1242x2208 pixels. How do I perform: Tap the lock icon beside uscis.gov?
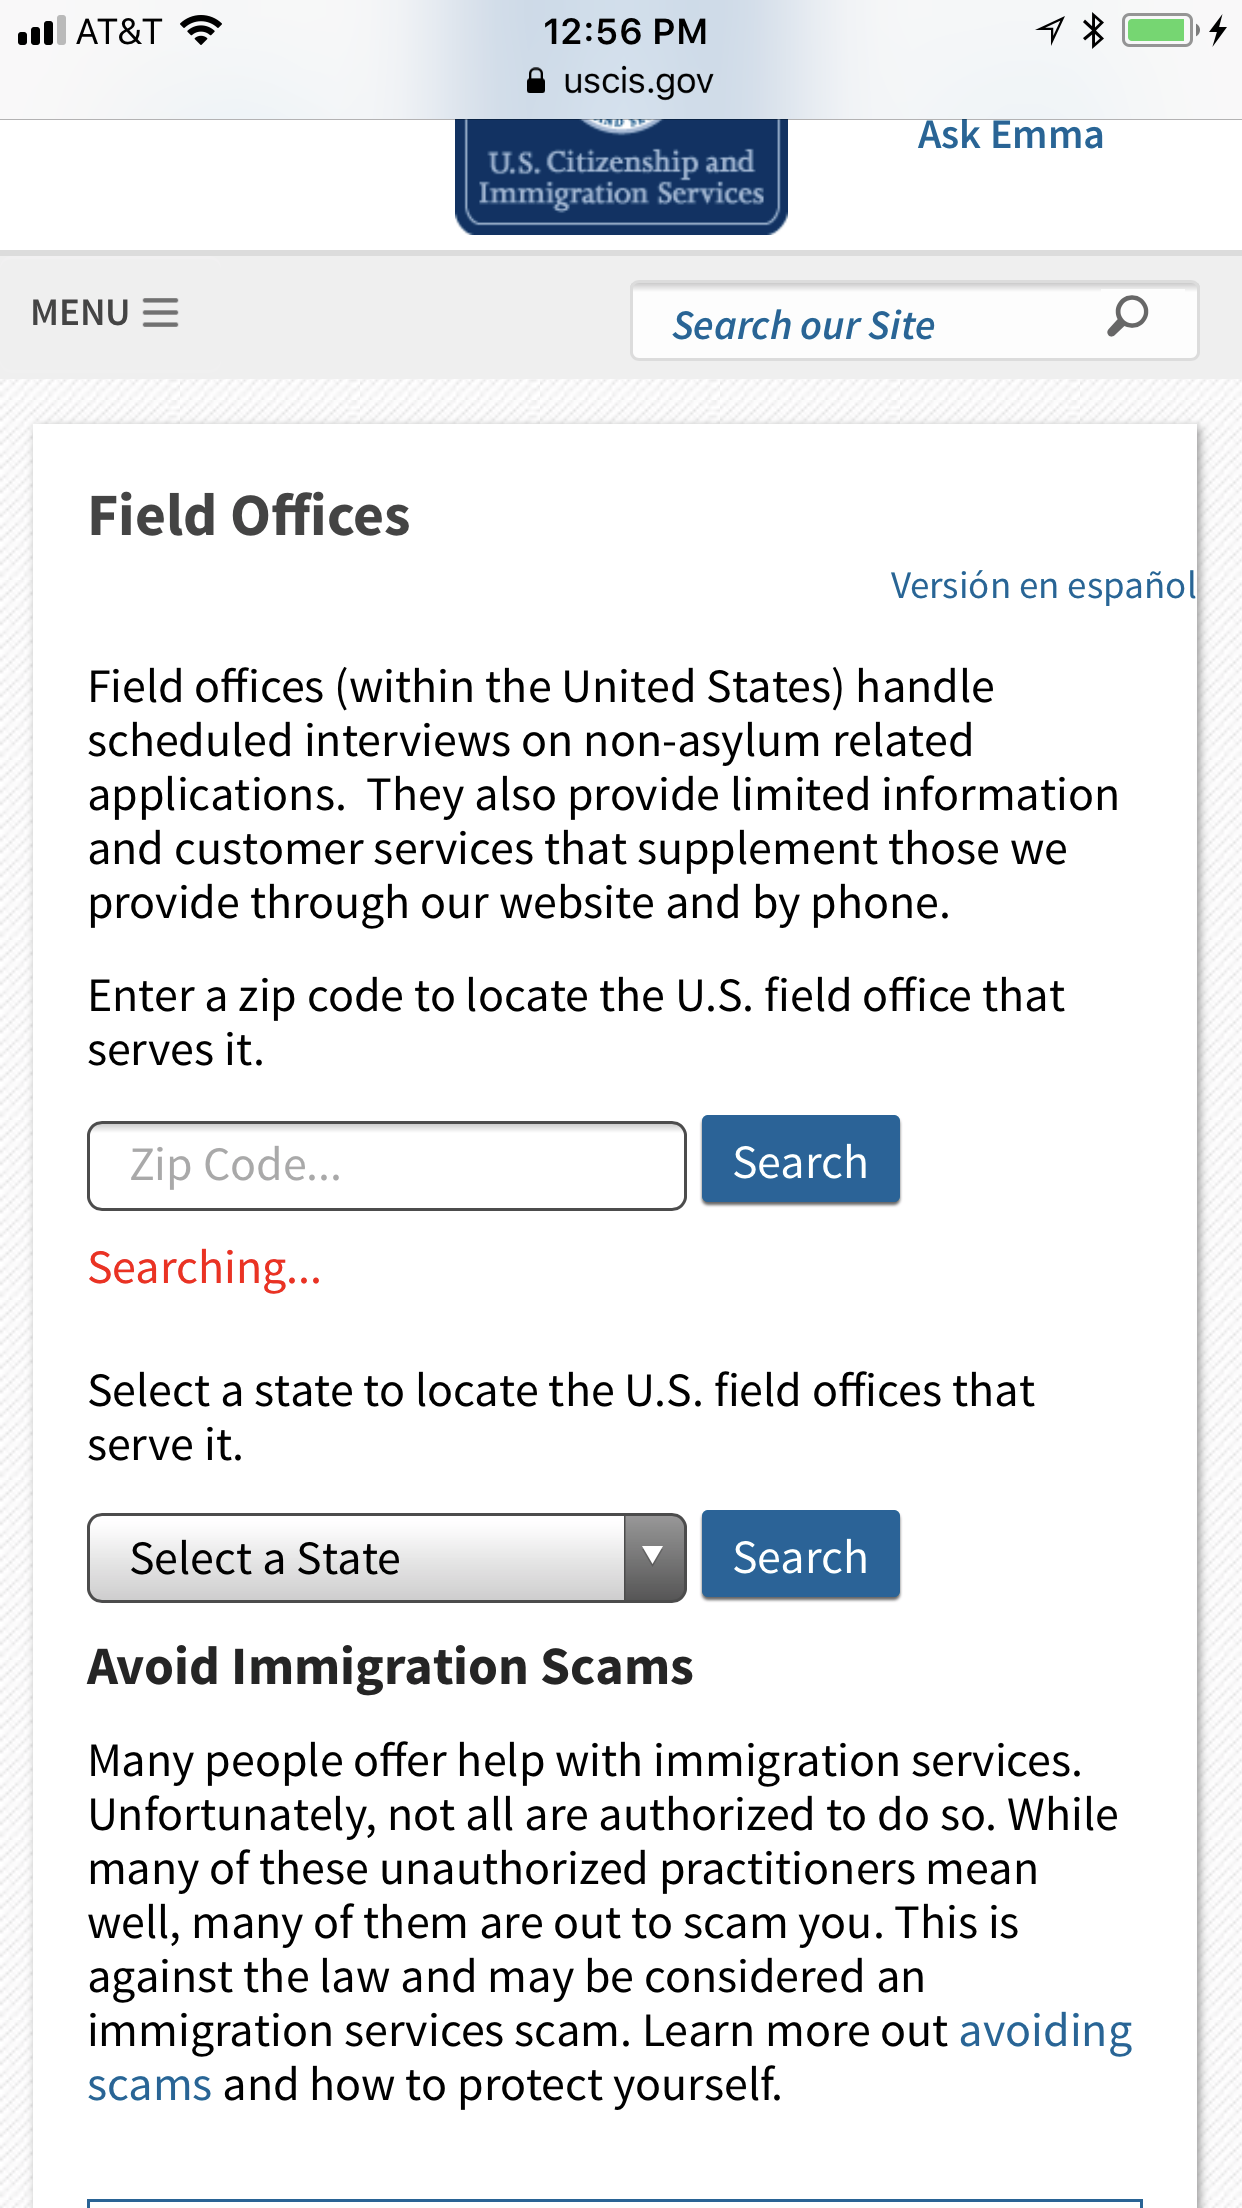pos(536,81)
